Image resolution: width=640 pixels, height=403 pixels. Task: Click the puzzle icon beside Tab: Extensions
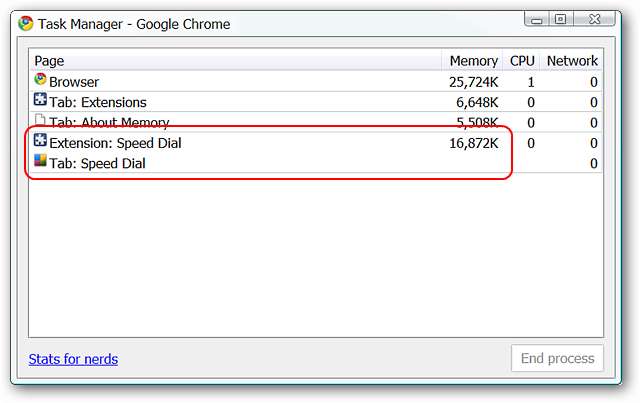tap(40, 101)
